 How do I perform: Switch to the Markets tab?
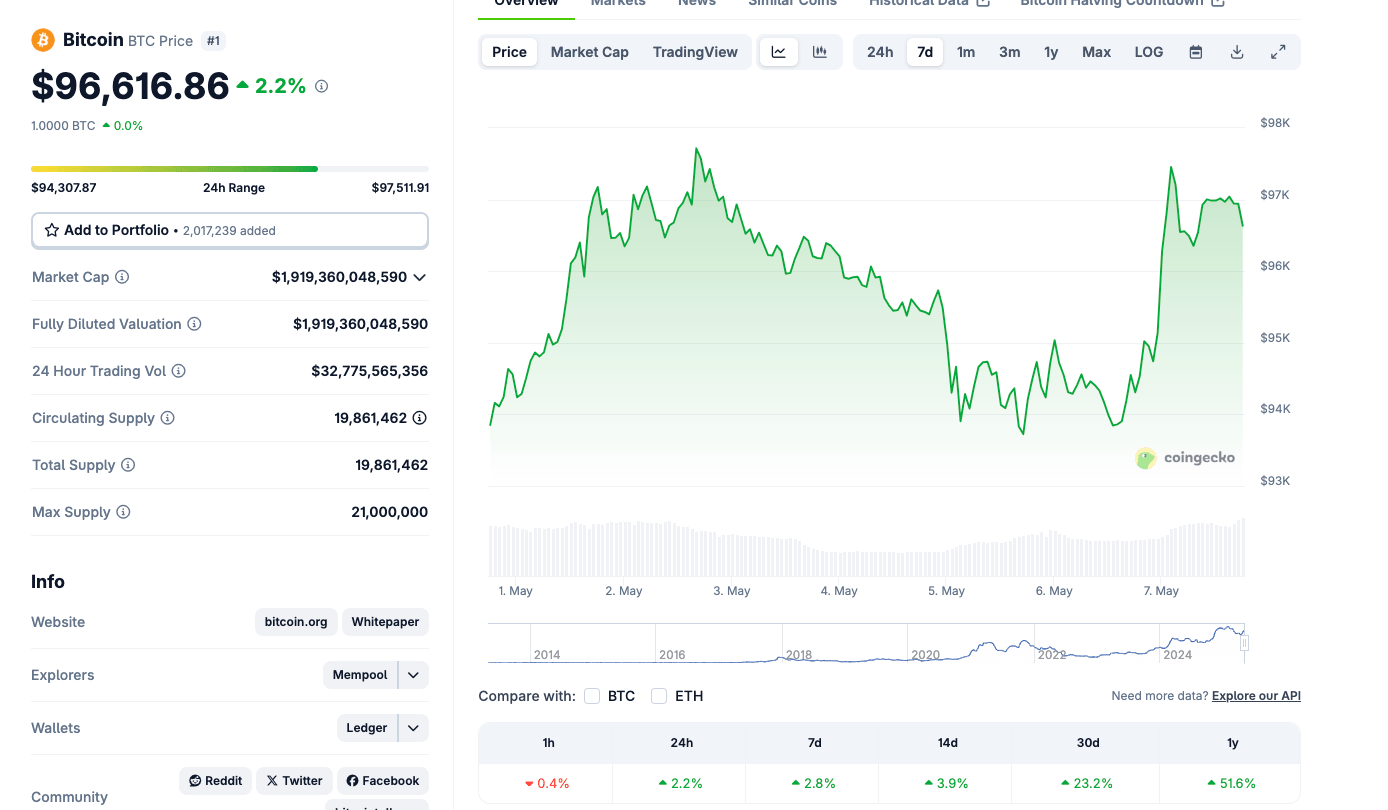617,3
